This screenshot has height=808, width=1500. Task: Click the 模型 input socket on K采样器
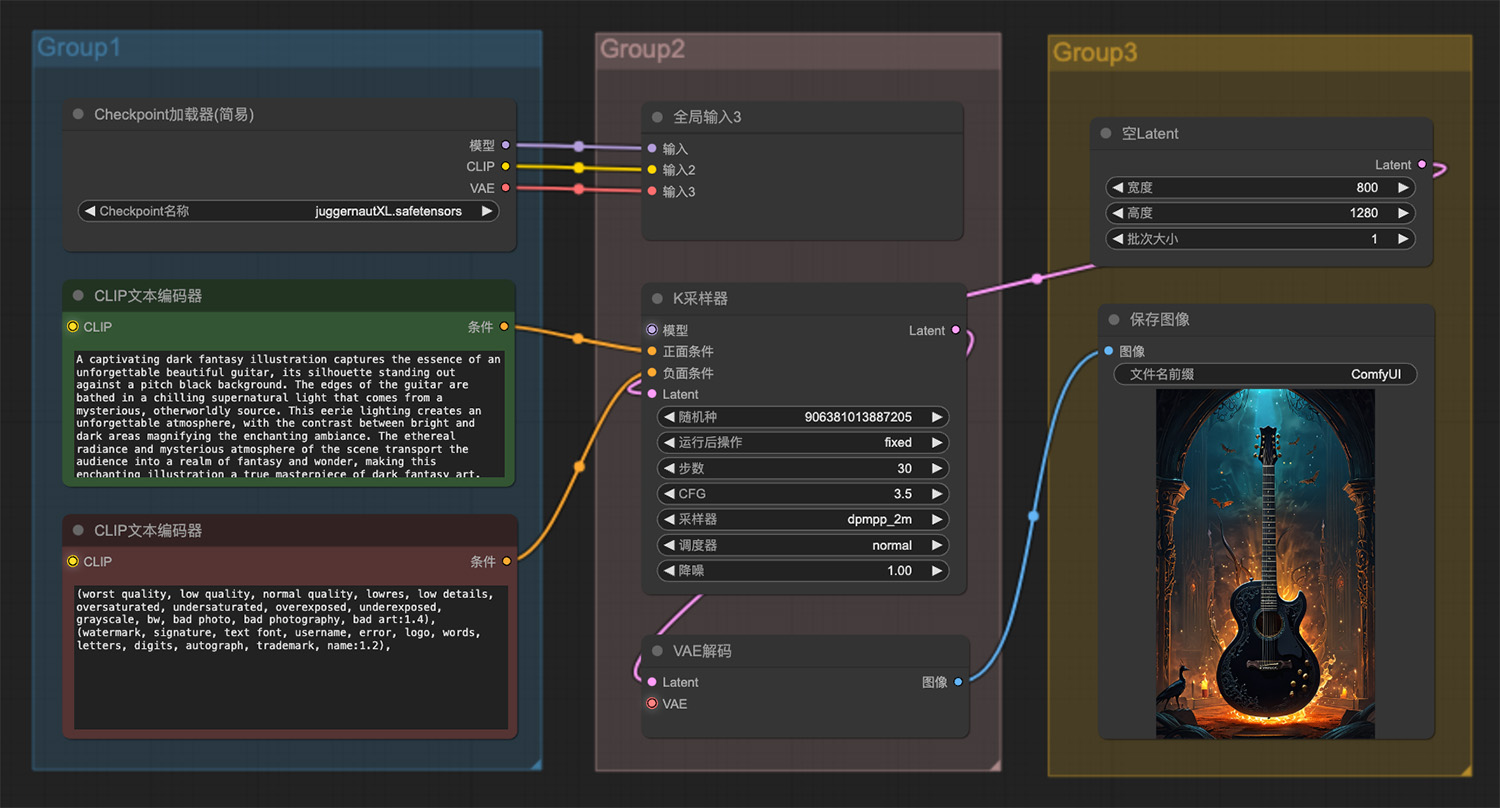(x=652, y=329)
